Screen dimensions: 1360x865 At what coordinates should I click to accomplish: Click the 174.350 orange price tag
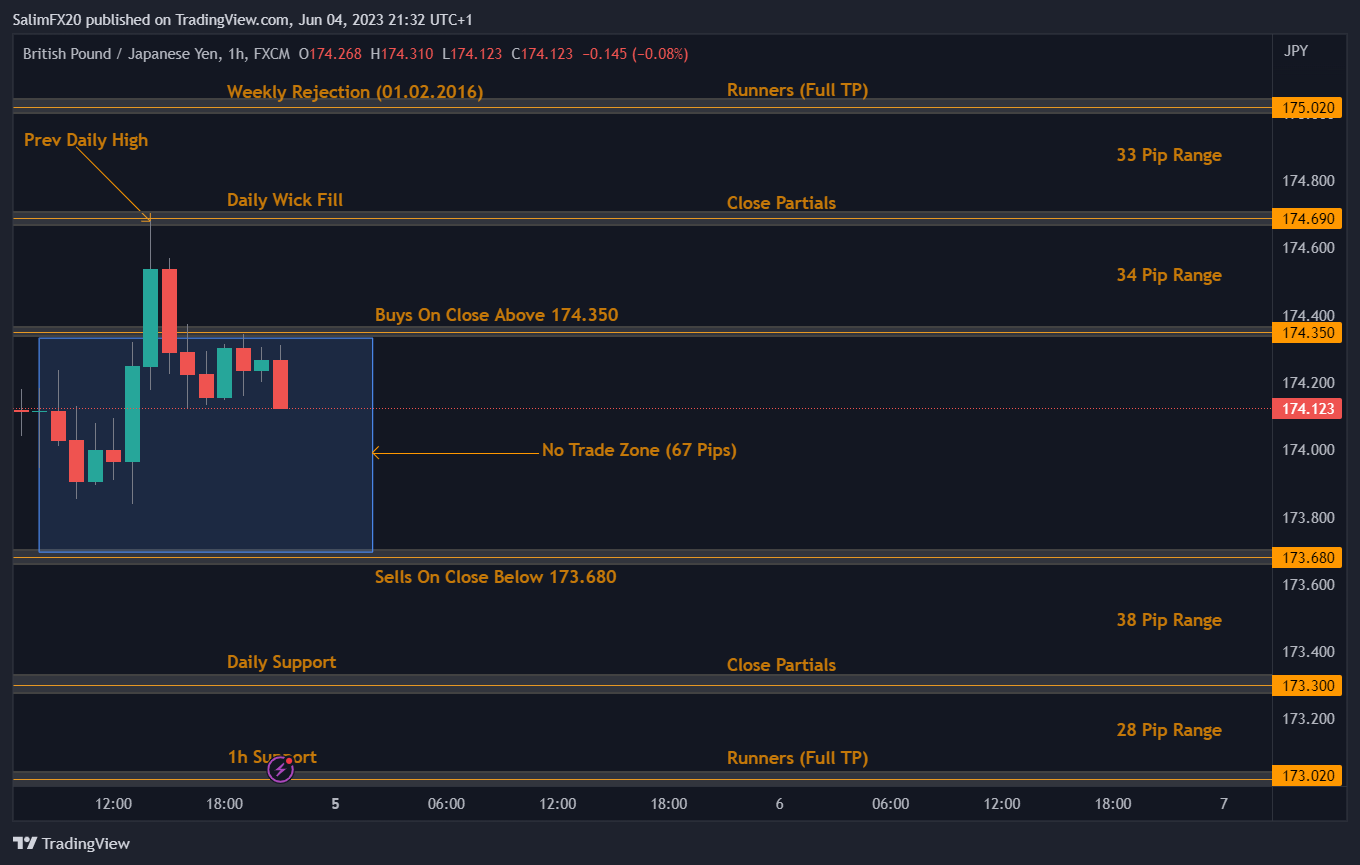point(1306,332)
